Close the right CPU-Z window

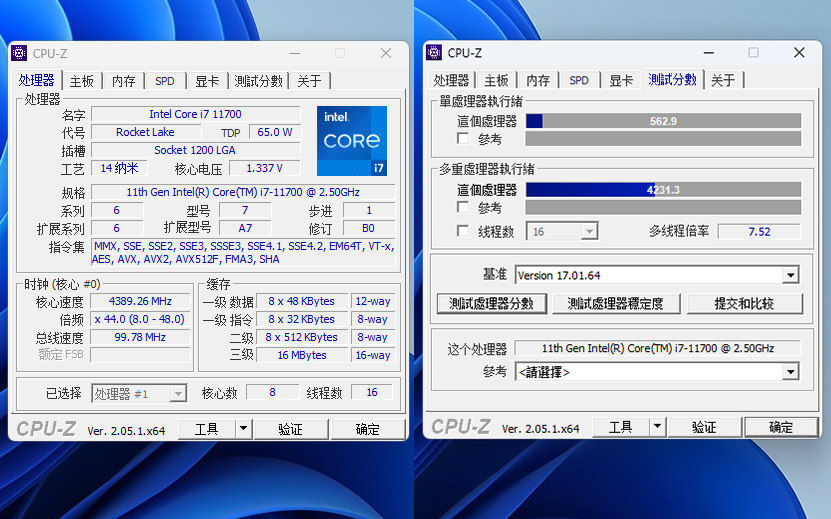pos(799,52)
